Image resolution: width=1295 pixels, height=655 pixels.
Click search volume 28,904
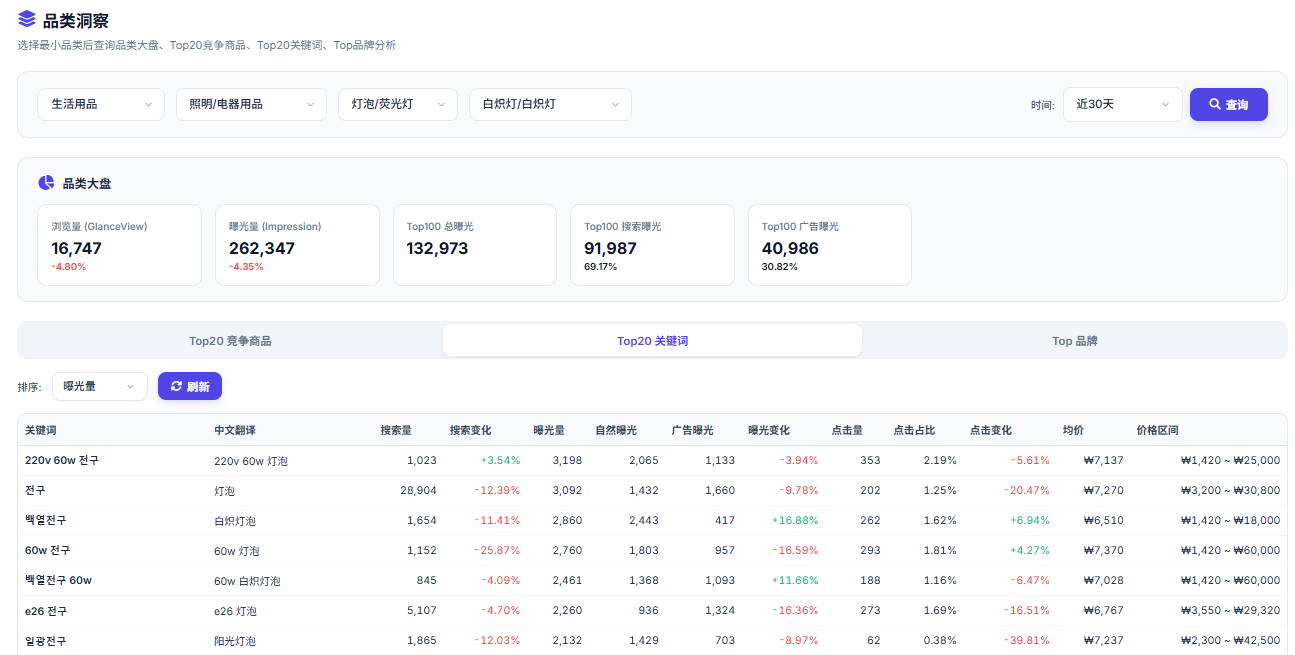pos(418,490)
